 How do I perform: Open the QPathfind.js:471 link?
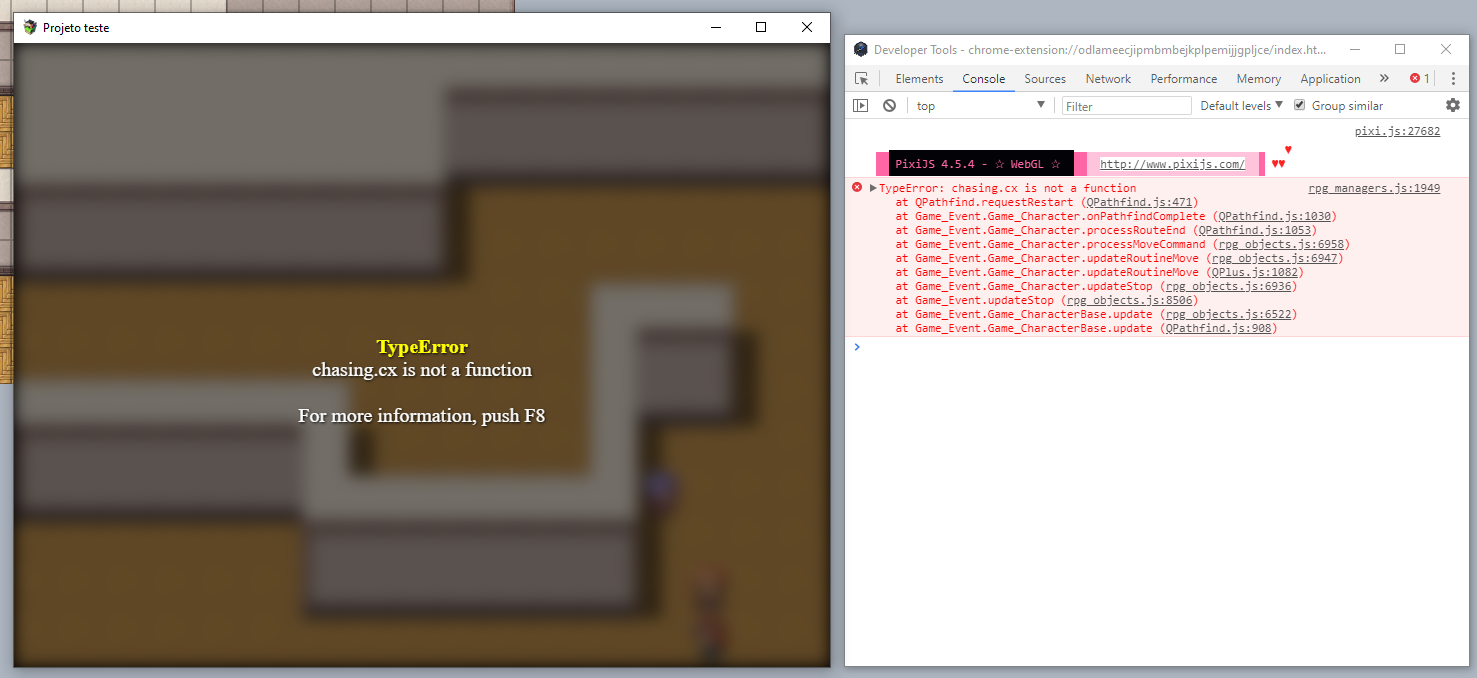coord(1139,202)
